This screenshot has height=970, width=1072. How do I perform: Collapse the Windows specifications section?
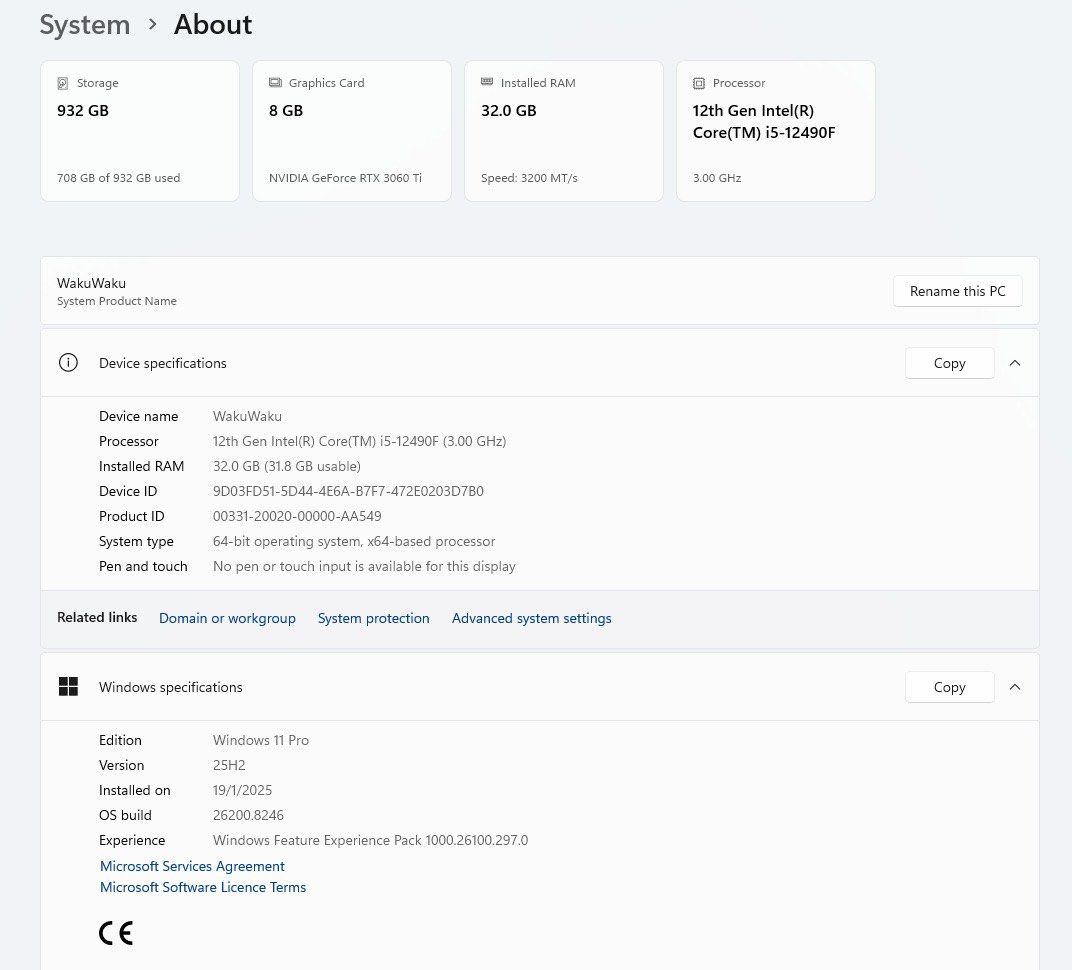point(1015,687)
